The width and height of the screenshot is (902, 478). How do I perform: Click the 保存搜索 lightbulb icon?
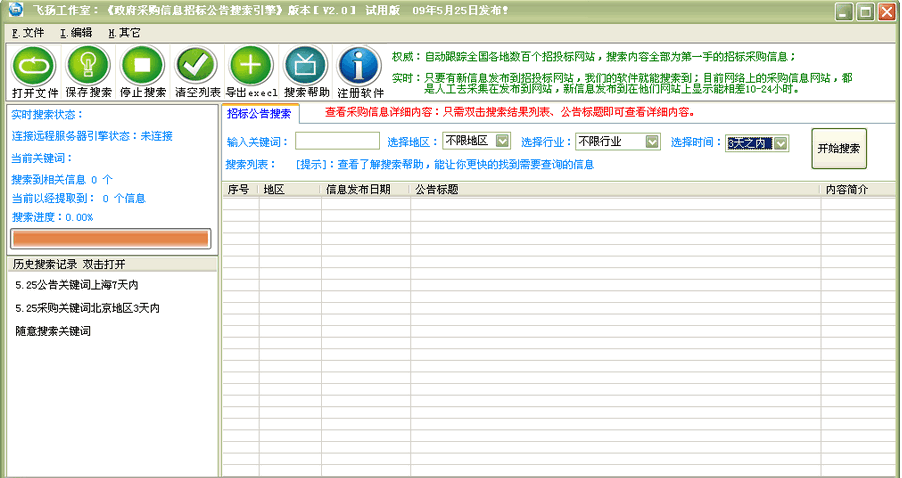tap(88, 66)
